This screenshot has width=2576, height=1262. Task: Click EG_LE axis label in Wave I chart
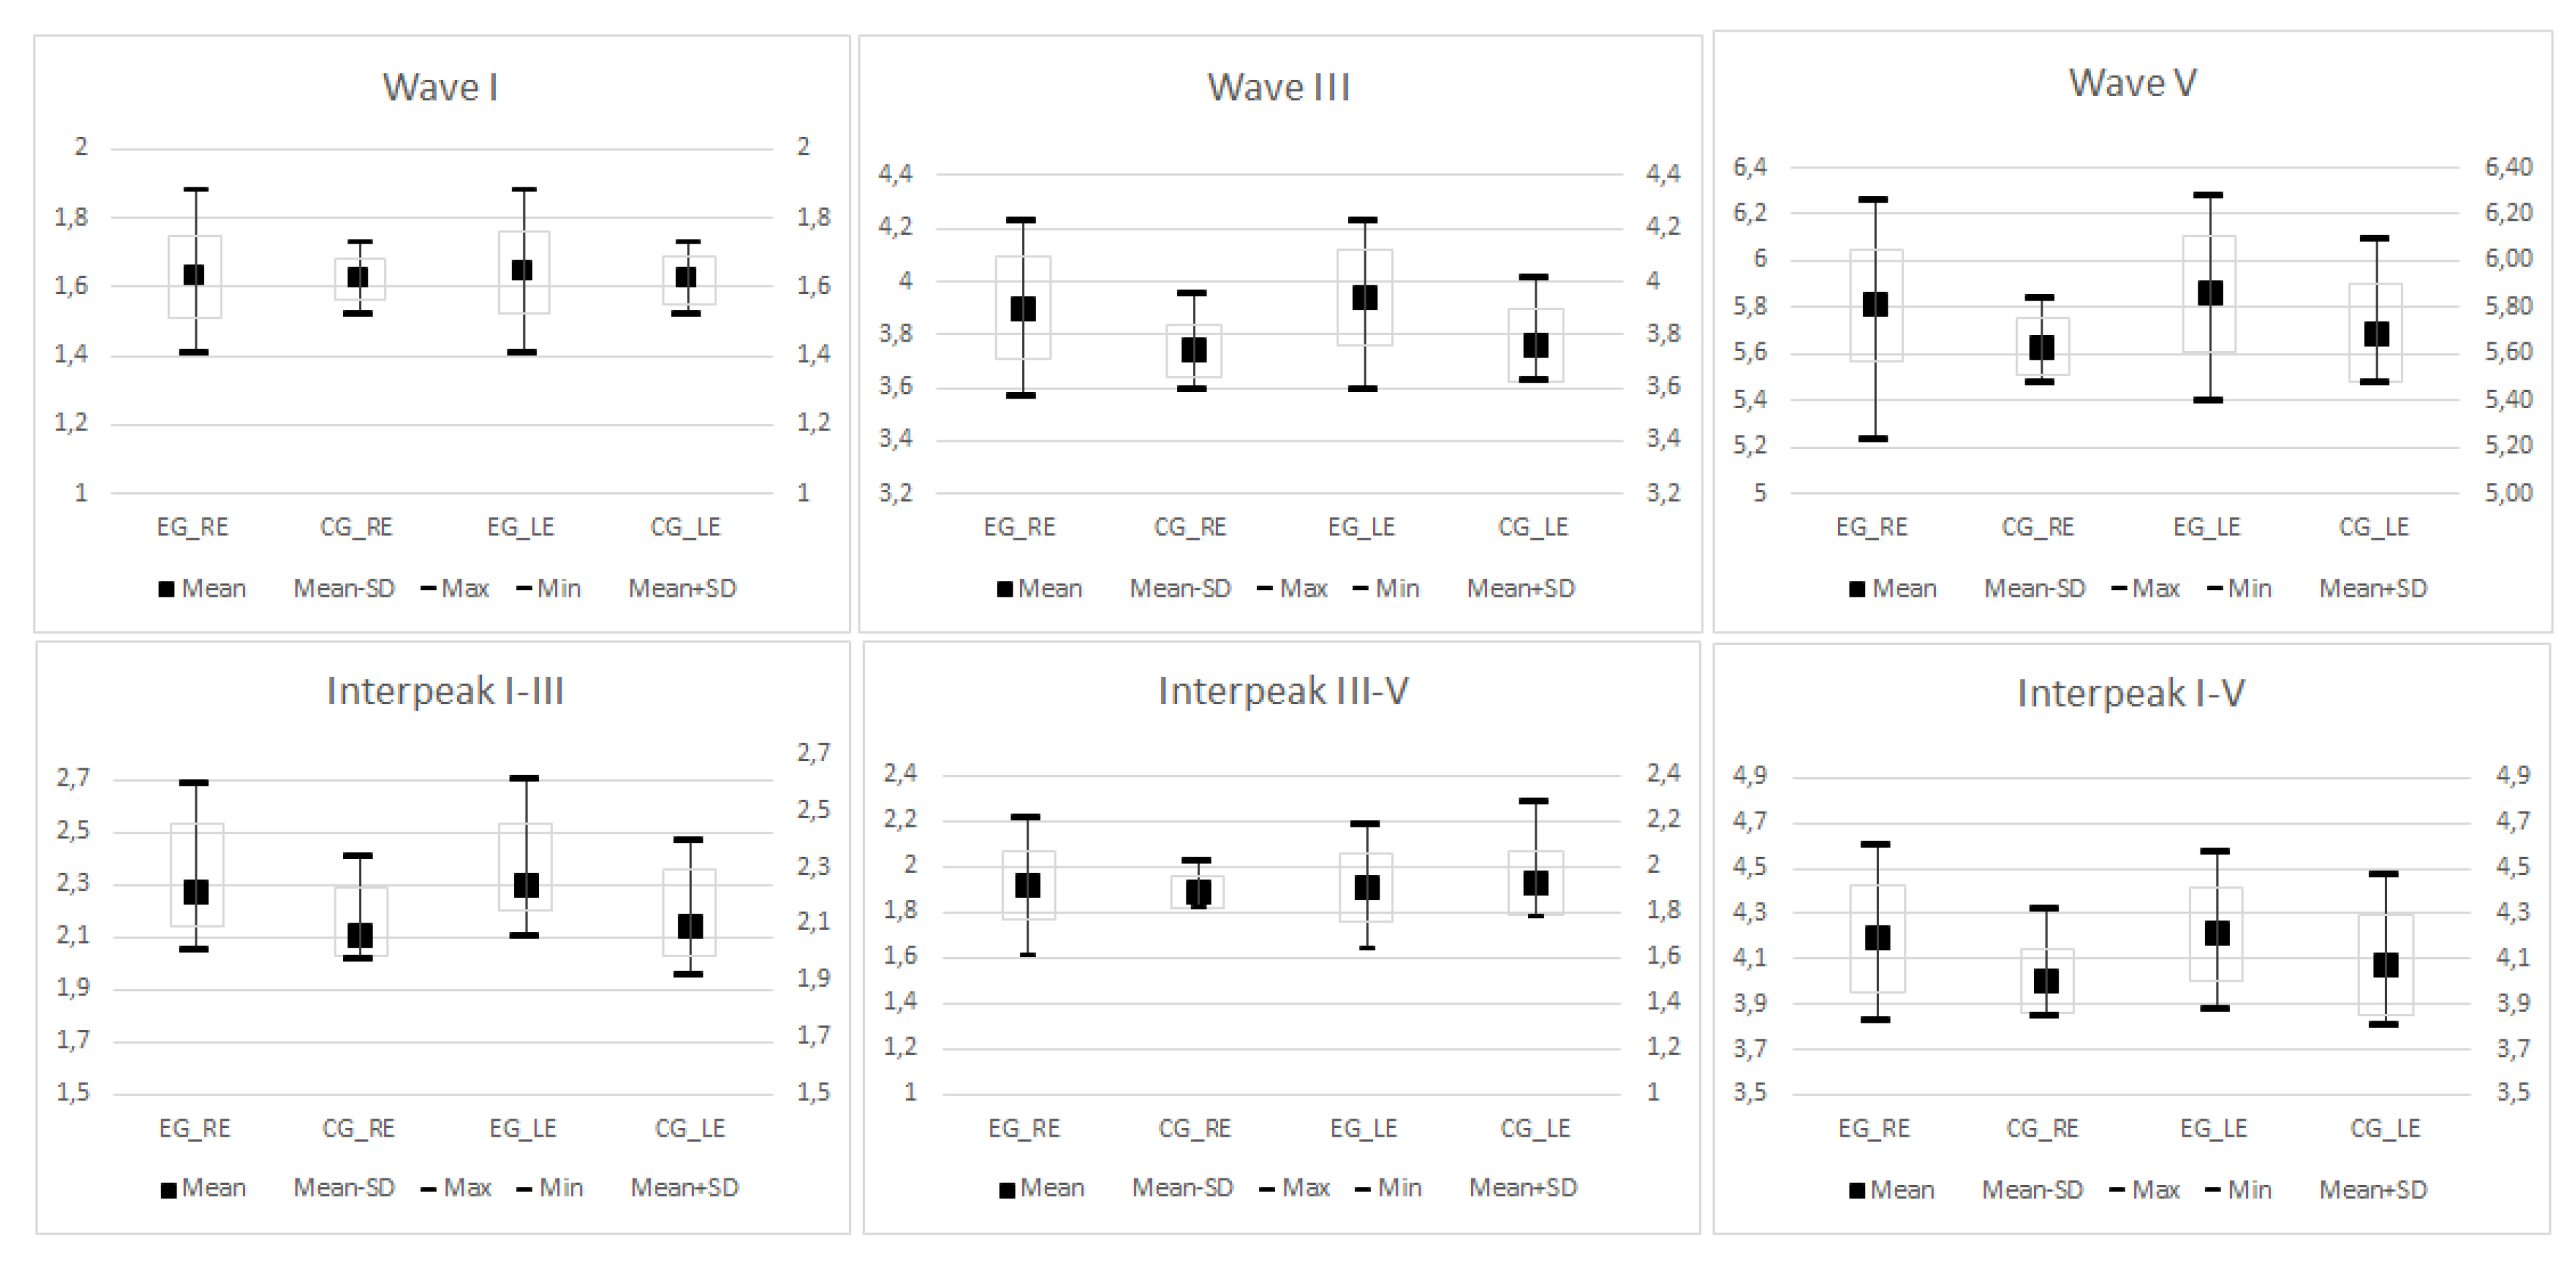521,527
